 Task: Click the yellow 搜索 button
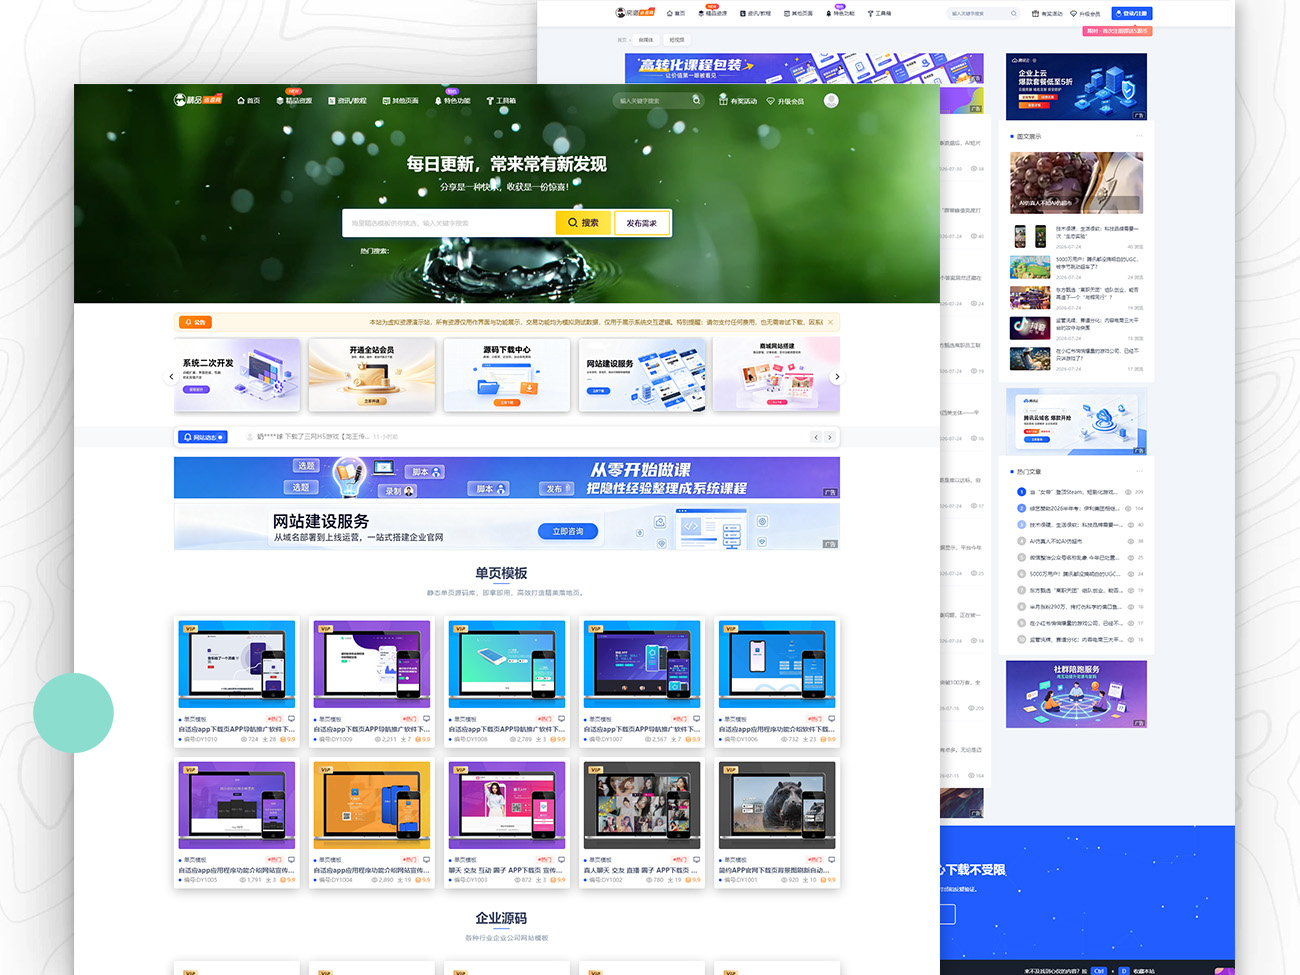(x=583, y=223)
